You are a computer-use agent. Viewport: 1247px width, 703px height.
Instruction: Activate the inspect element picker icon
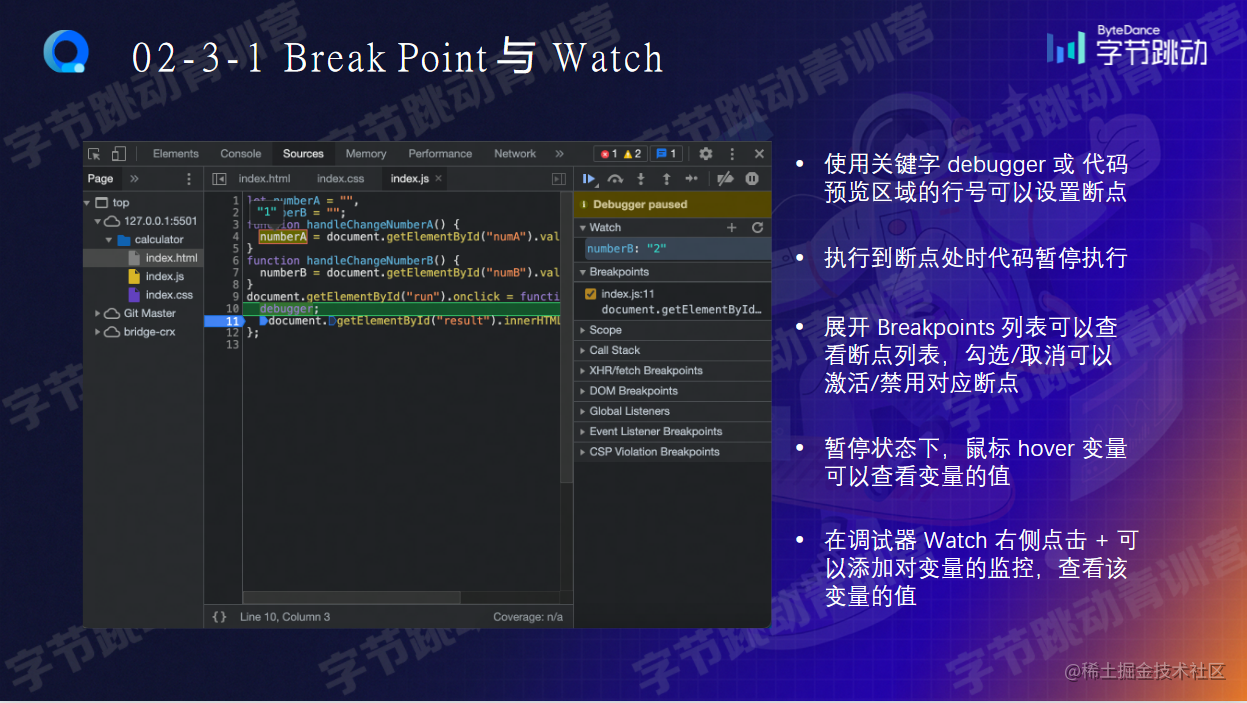tap(94, 154)
